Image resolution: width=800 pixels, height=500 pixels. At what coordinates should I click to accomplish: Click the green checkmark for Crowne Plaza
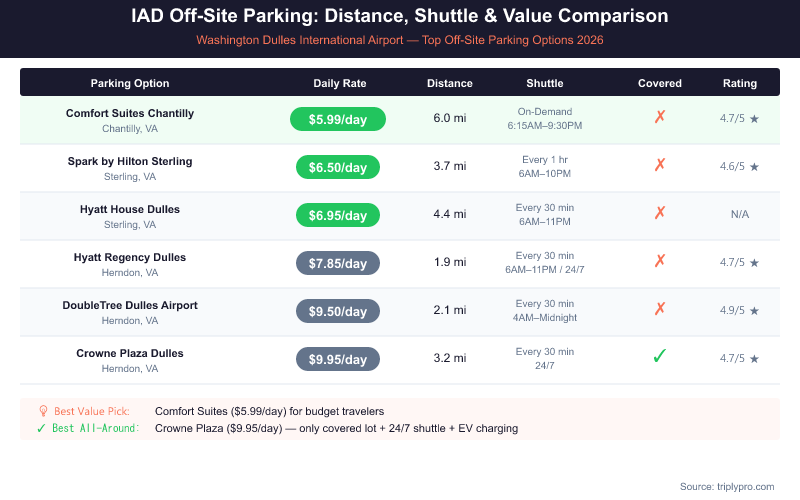(660, 358)
